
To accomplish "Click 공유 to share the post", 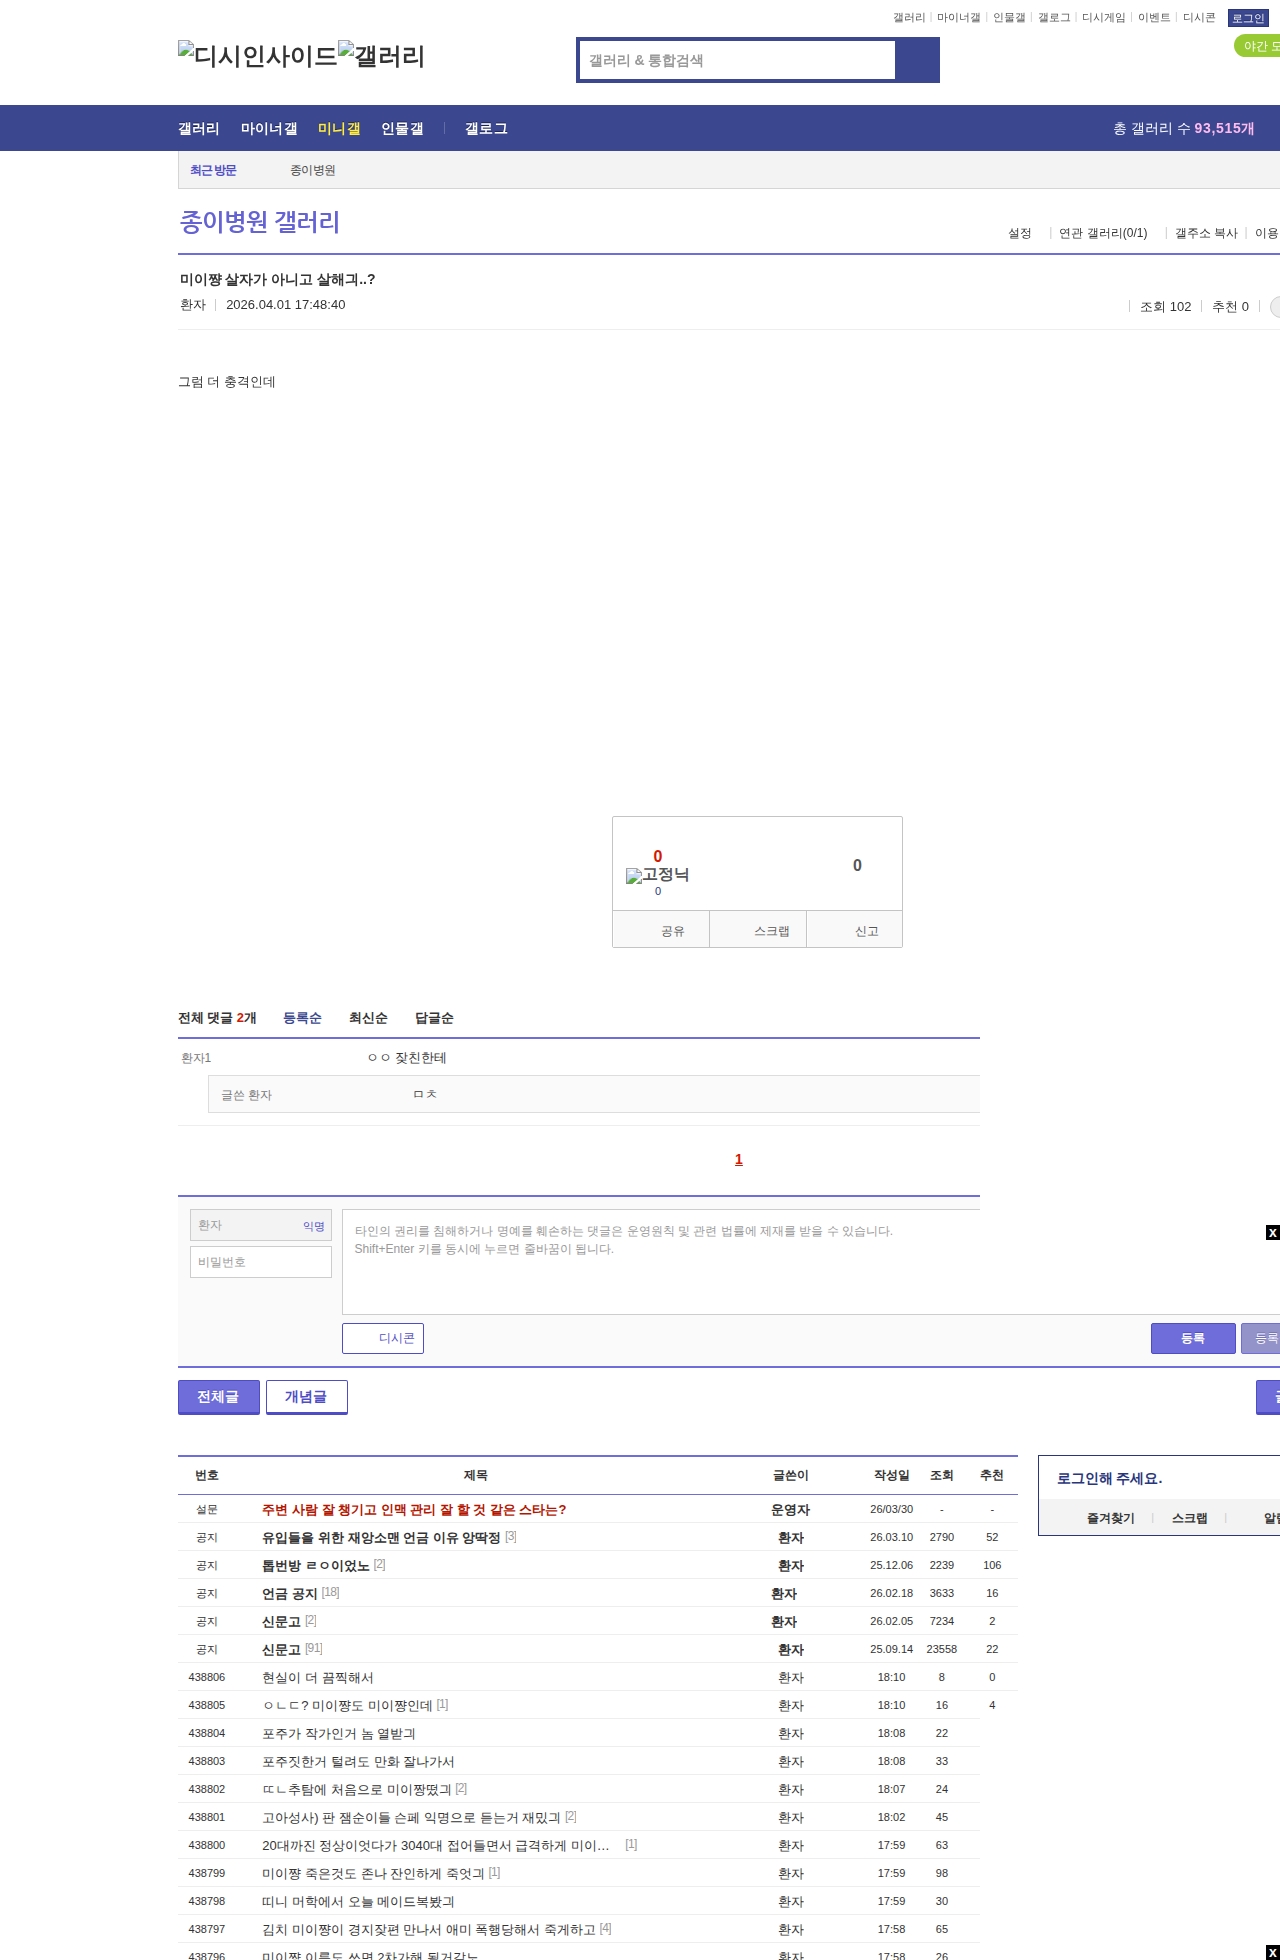I will tap(661, 930).
